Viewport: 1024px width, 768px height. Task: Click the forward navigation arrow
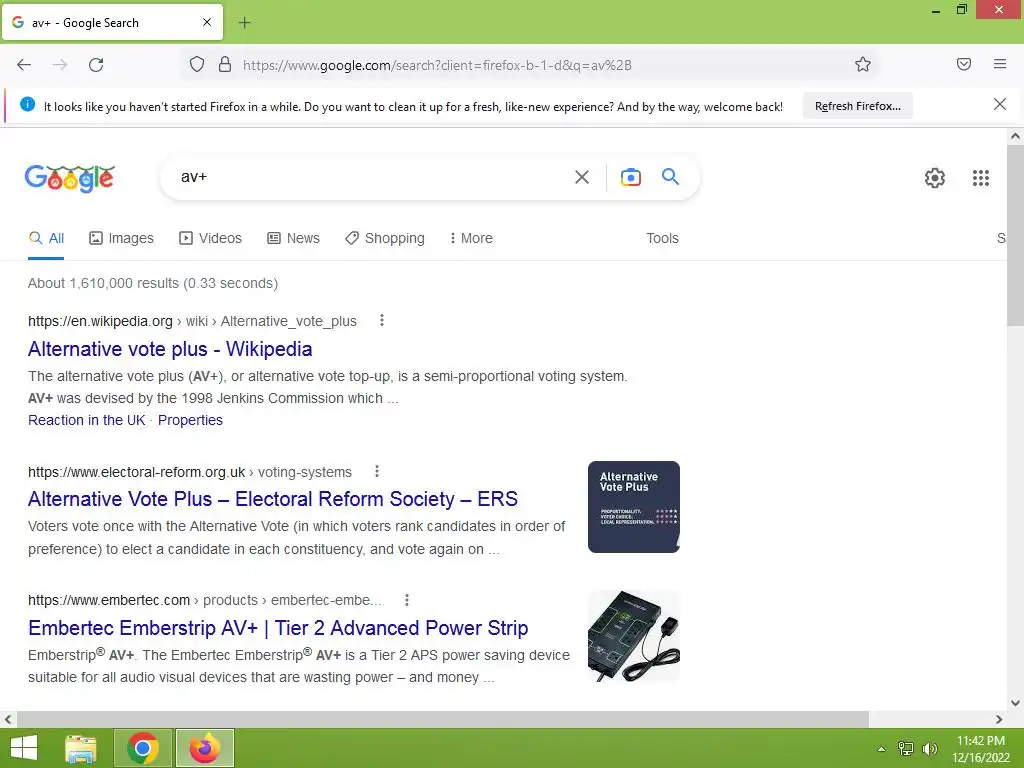coord(60,65)
